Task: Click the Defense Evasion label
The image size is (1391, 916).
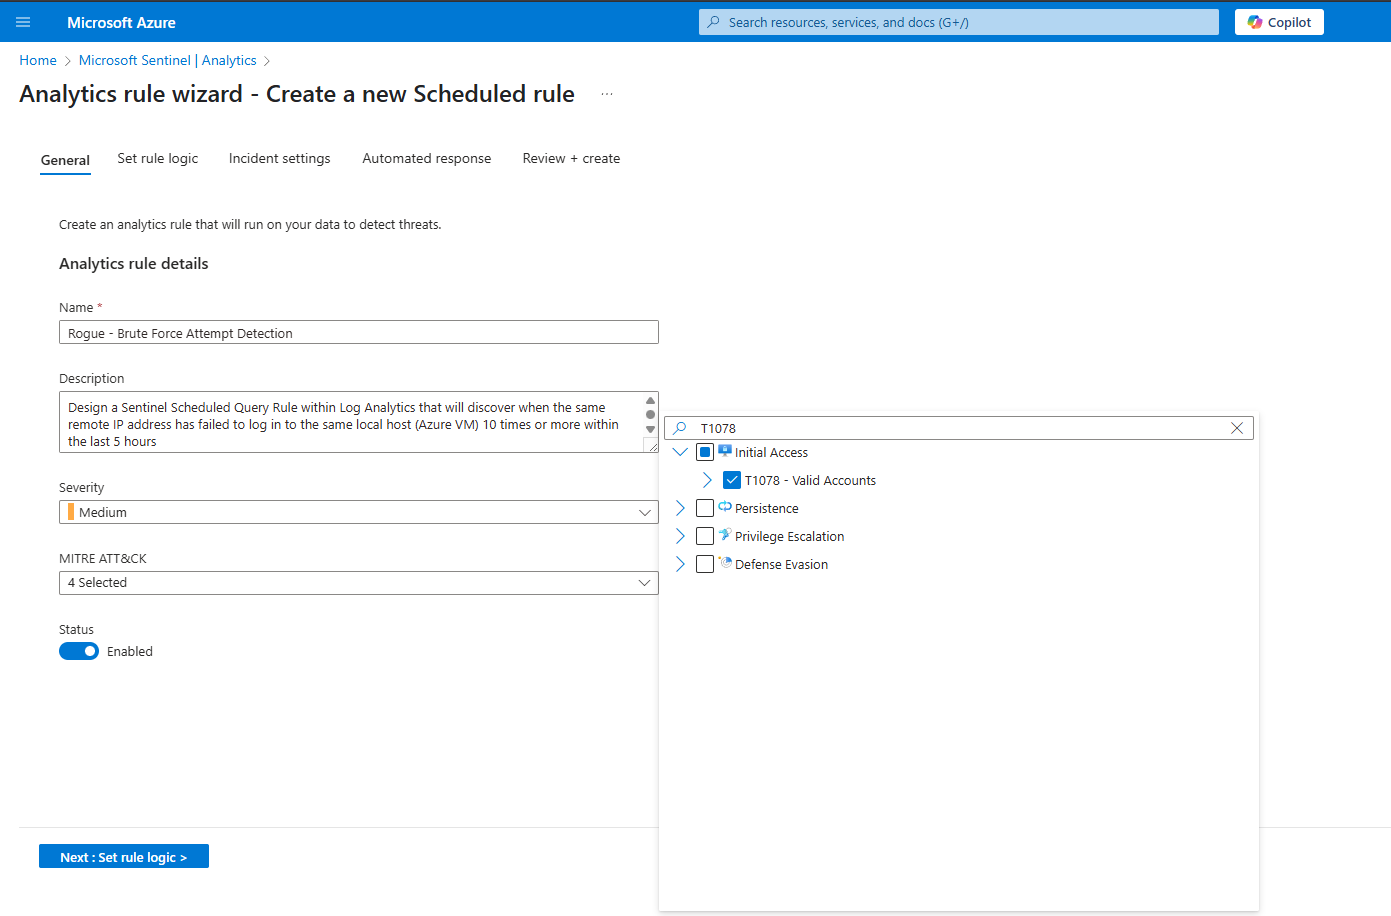Action: (781, 564)
